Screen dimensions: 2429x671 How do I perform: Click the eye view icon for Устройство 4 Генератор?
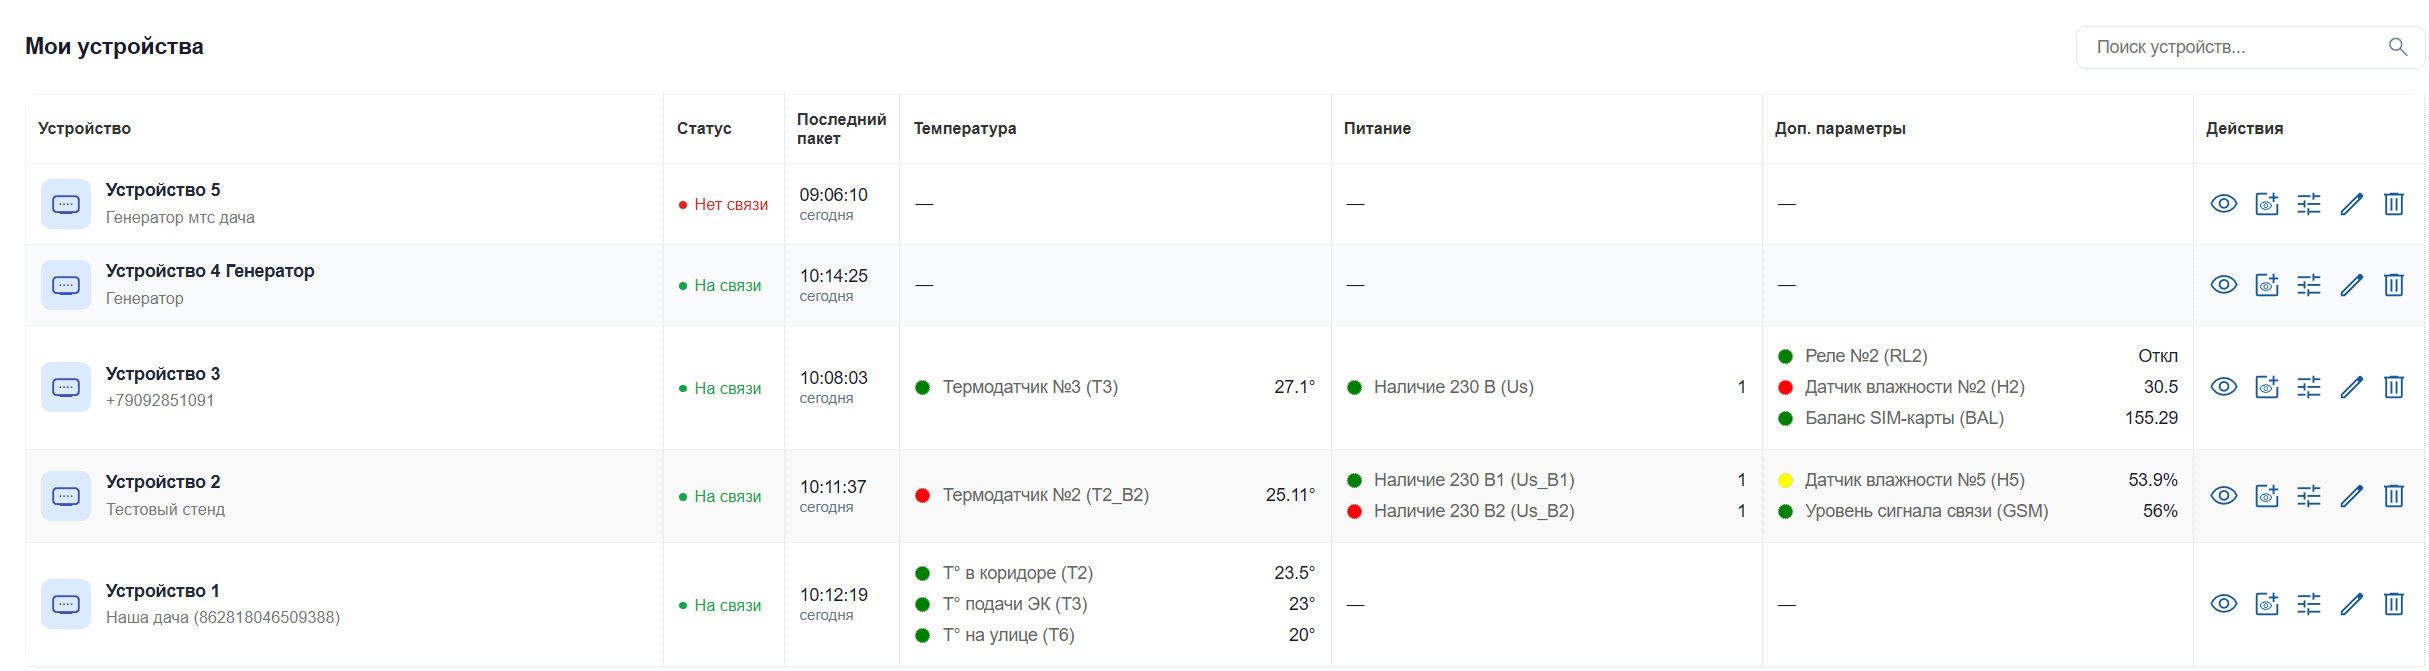tap(2223, 285)
